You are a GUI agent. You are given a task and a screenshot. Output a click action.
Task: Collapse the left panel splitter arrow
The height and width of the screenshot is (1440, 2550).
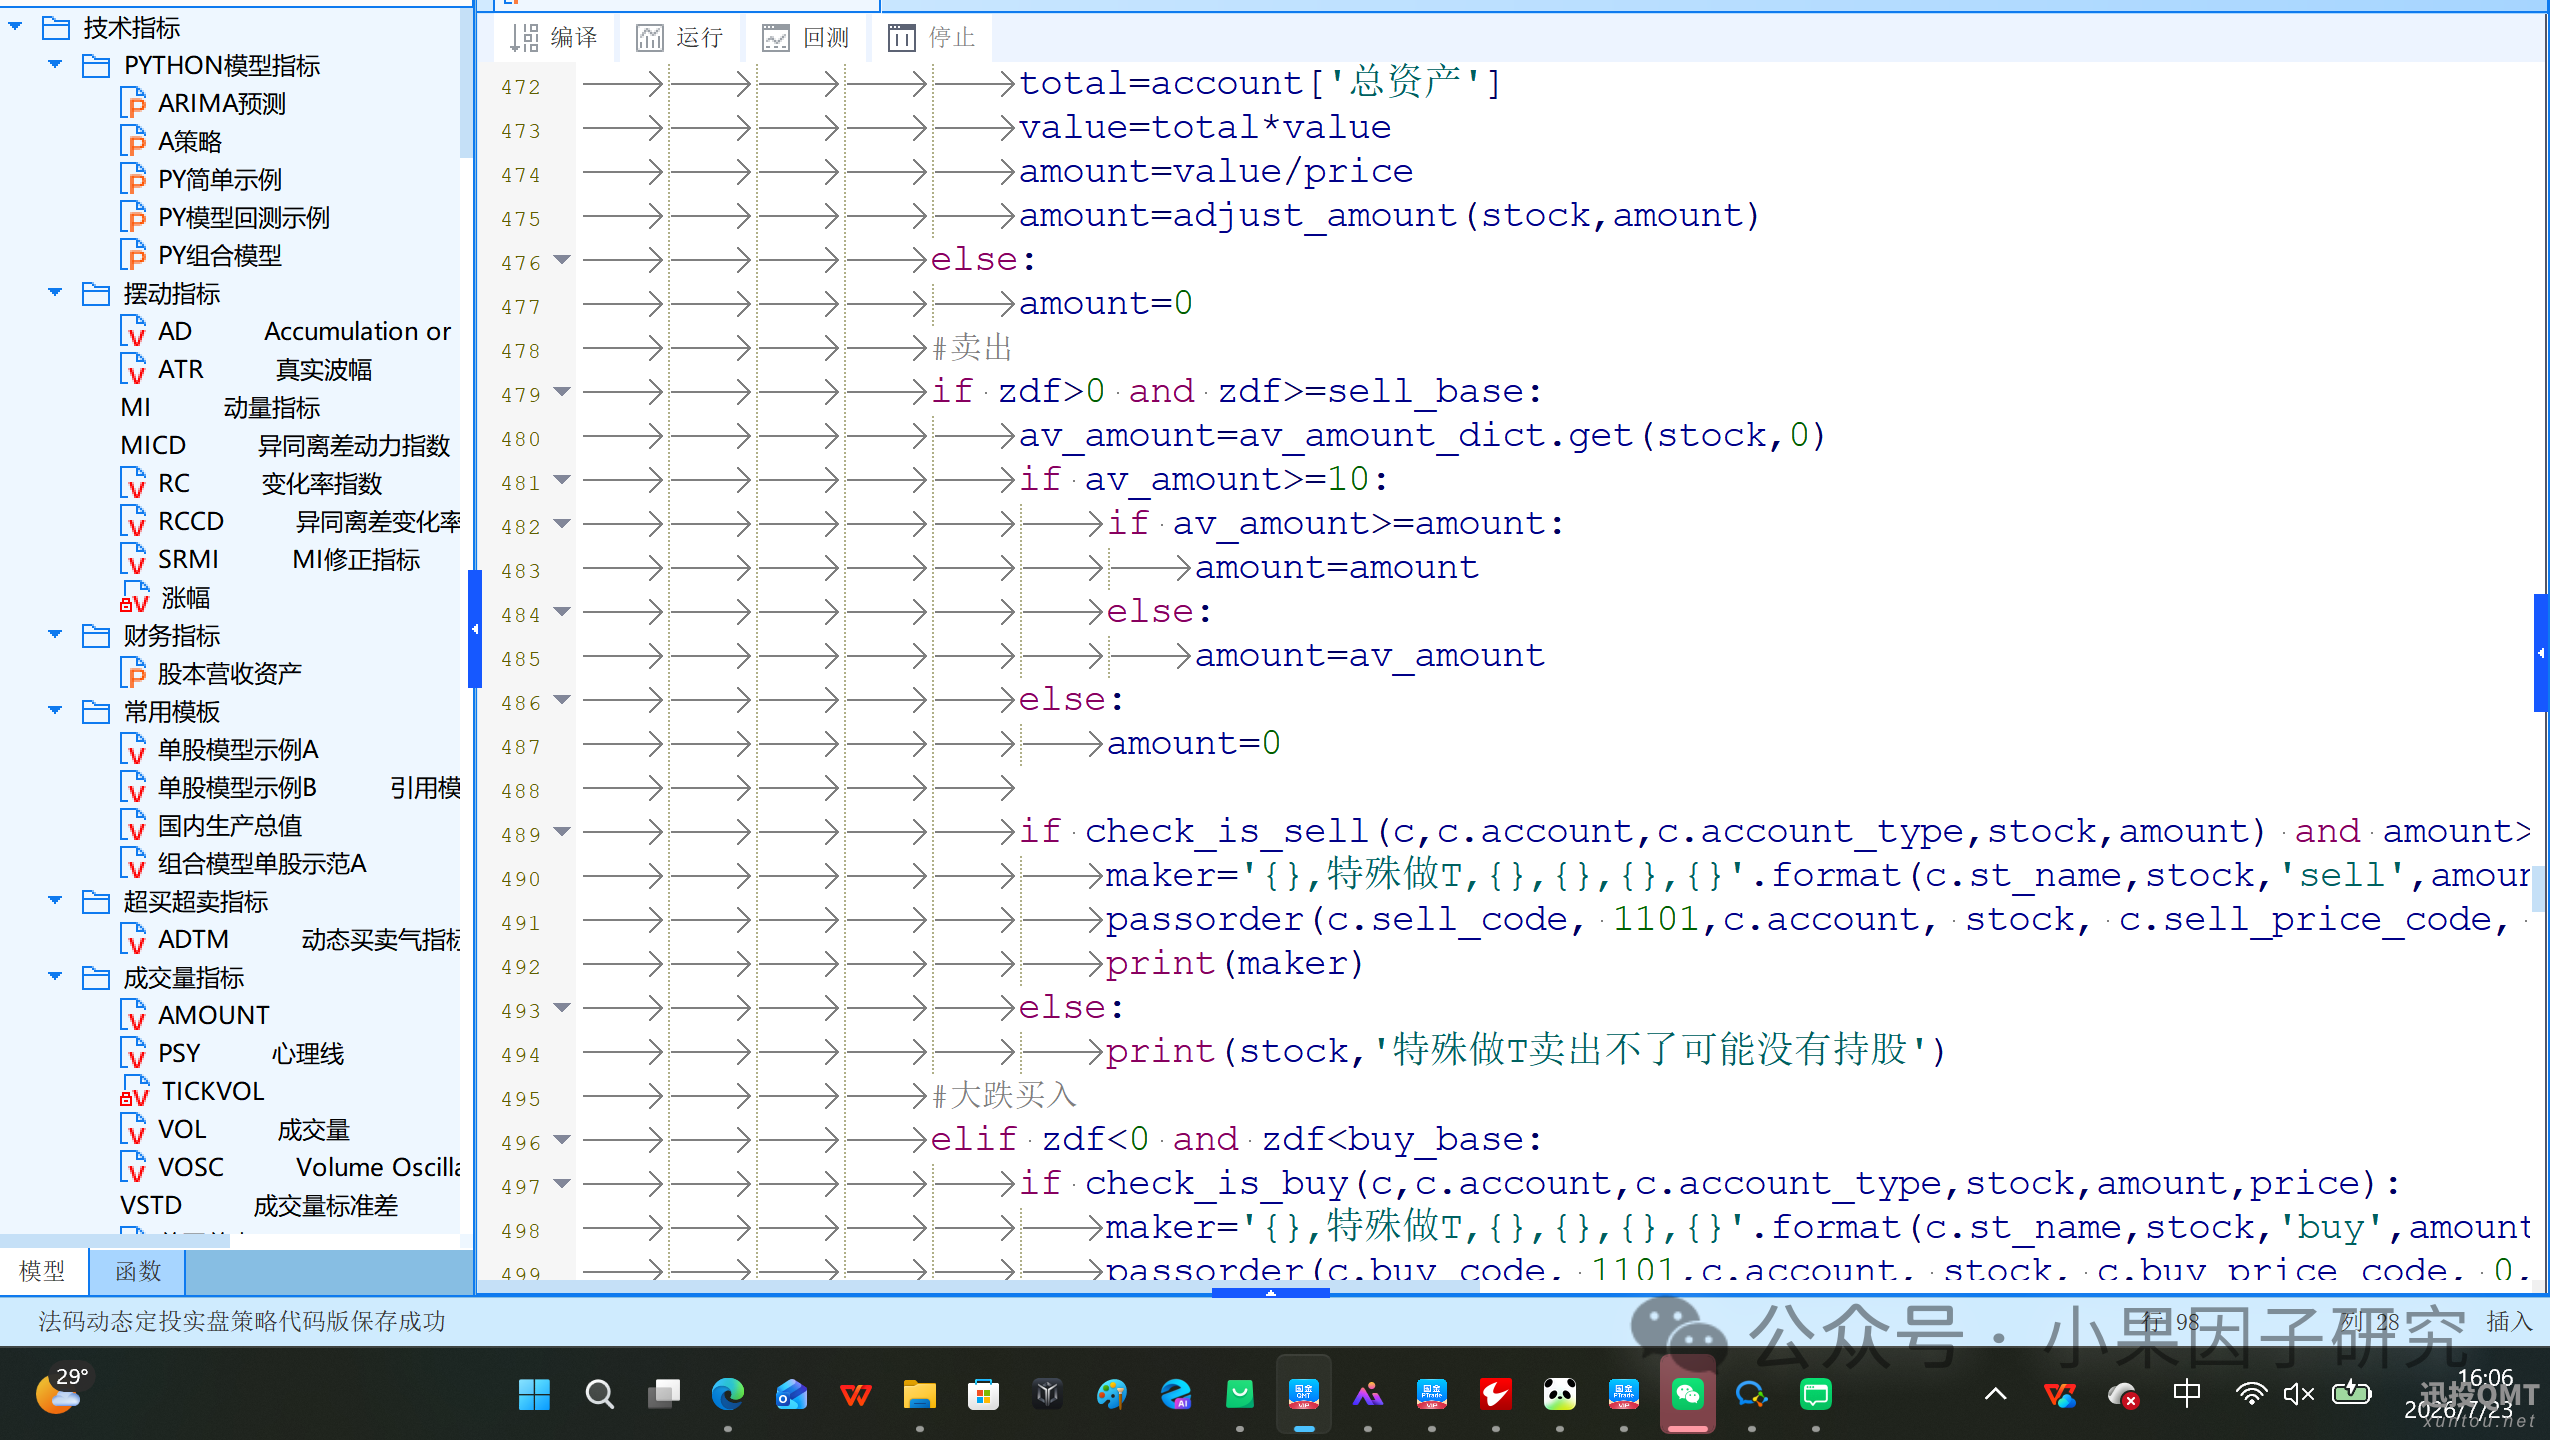pos(475,629)
